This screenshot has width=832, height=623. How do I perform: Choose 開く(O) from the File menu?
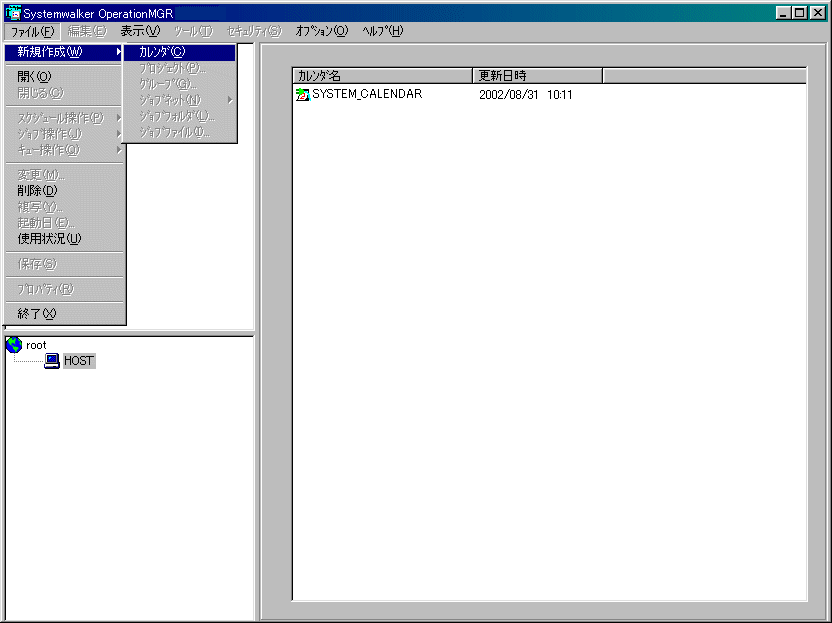(65, 76)
